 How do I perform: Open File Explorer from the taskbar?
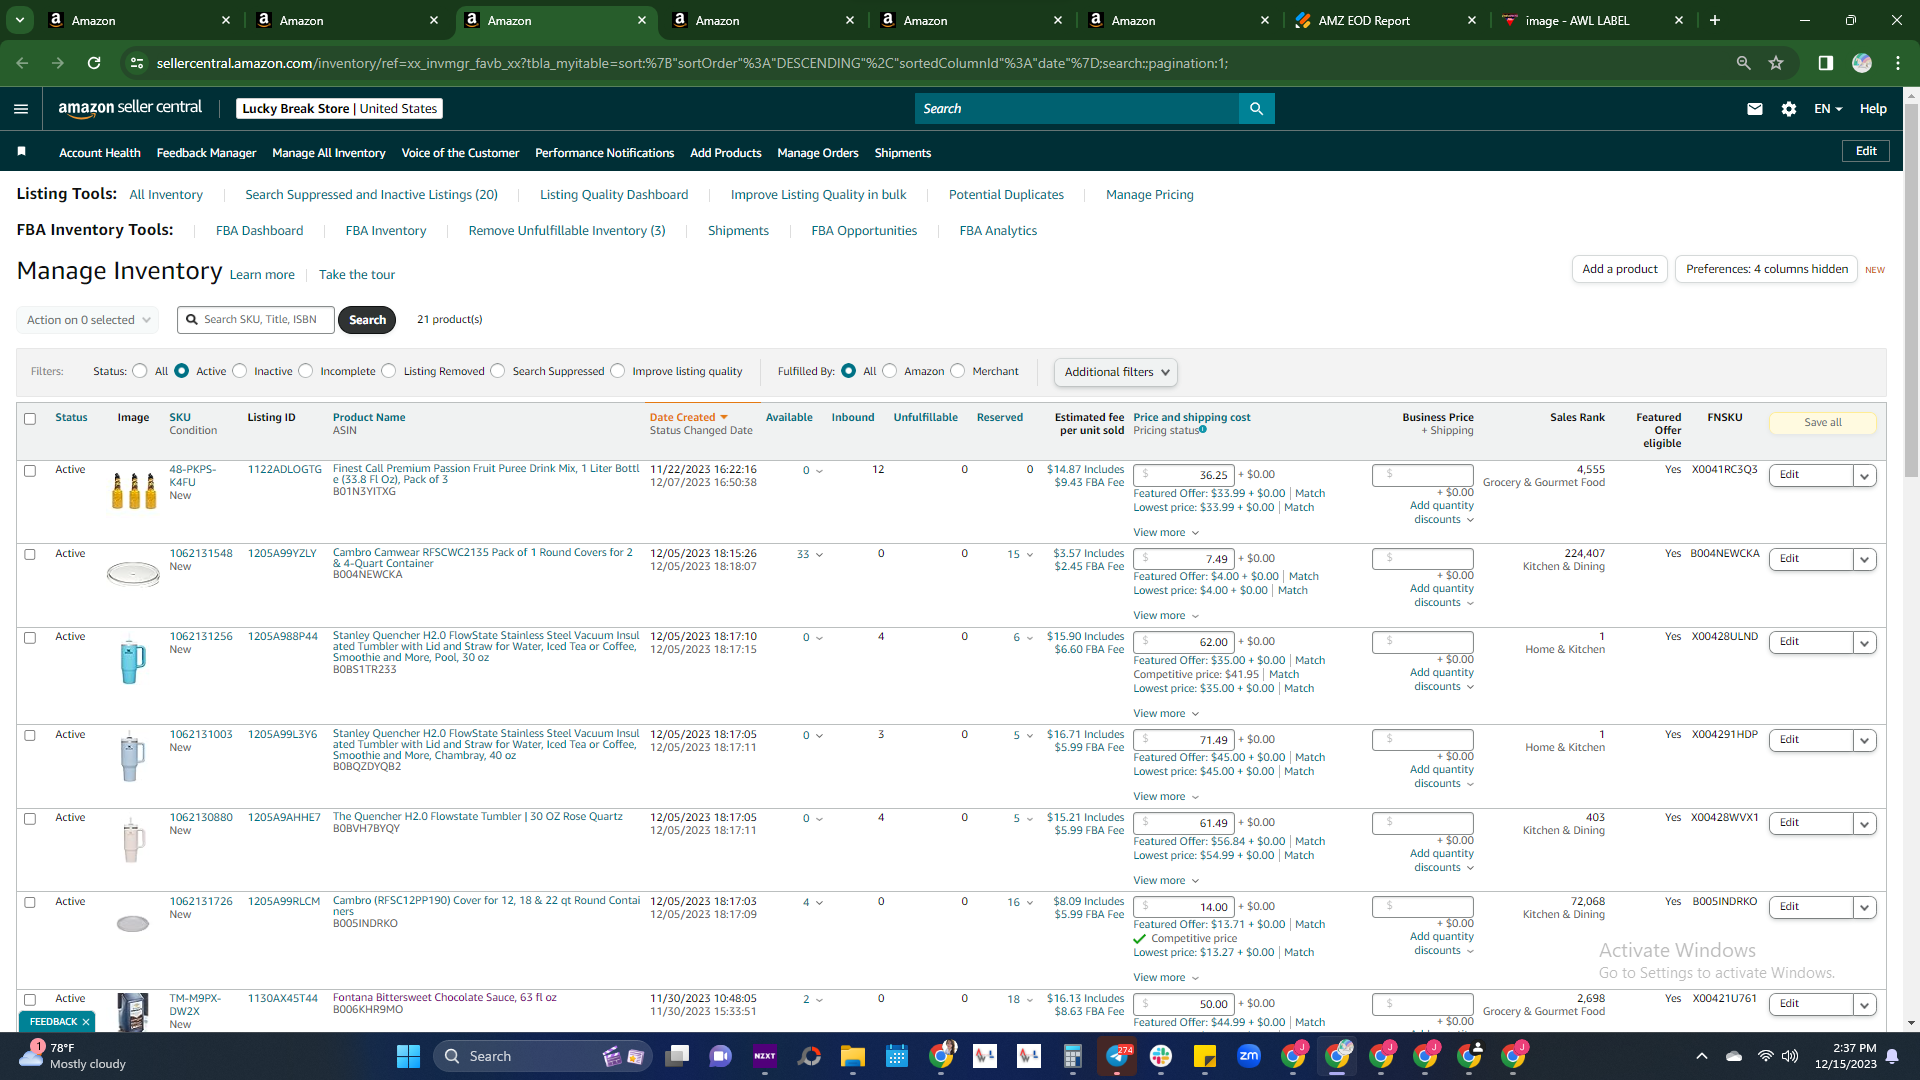852,1056
